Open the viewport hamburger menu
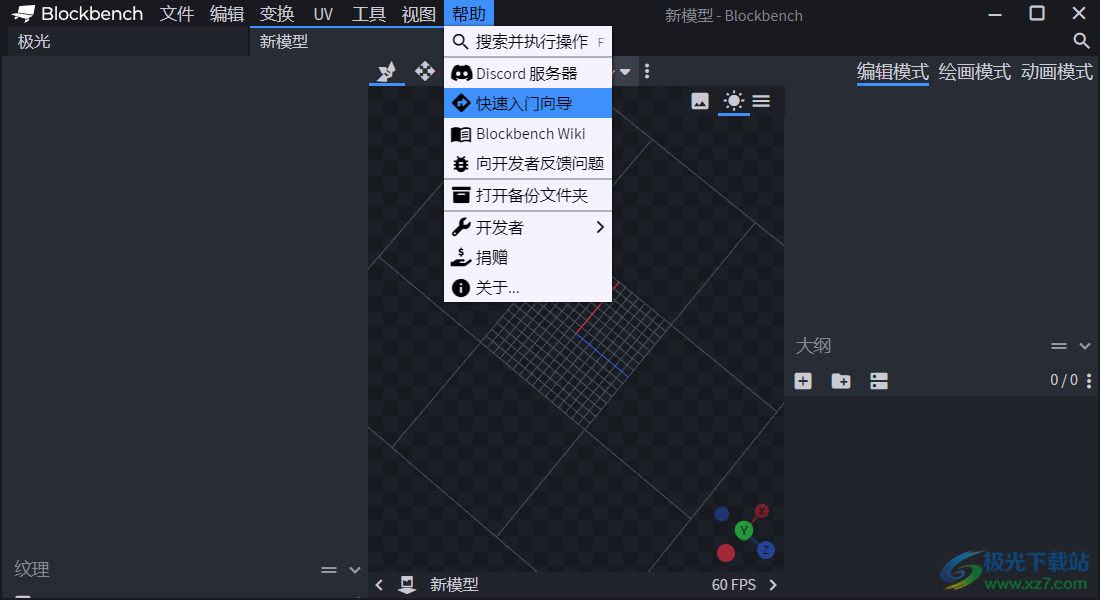 point(761,101)
